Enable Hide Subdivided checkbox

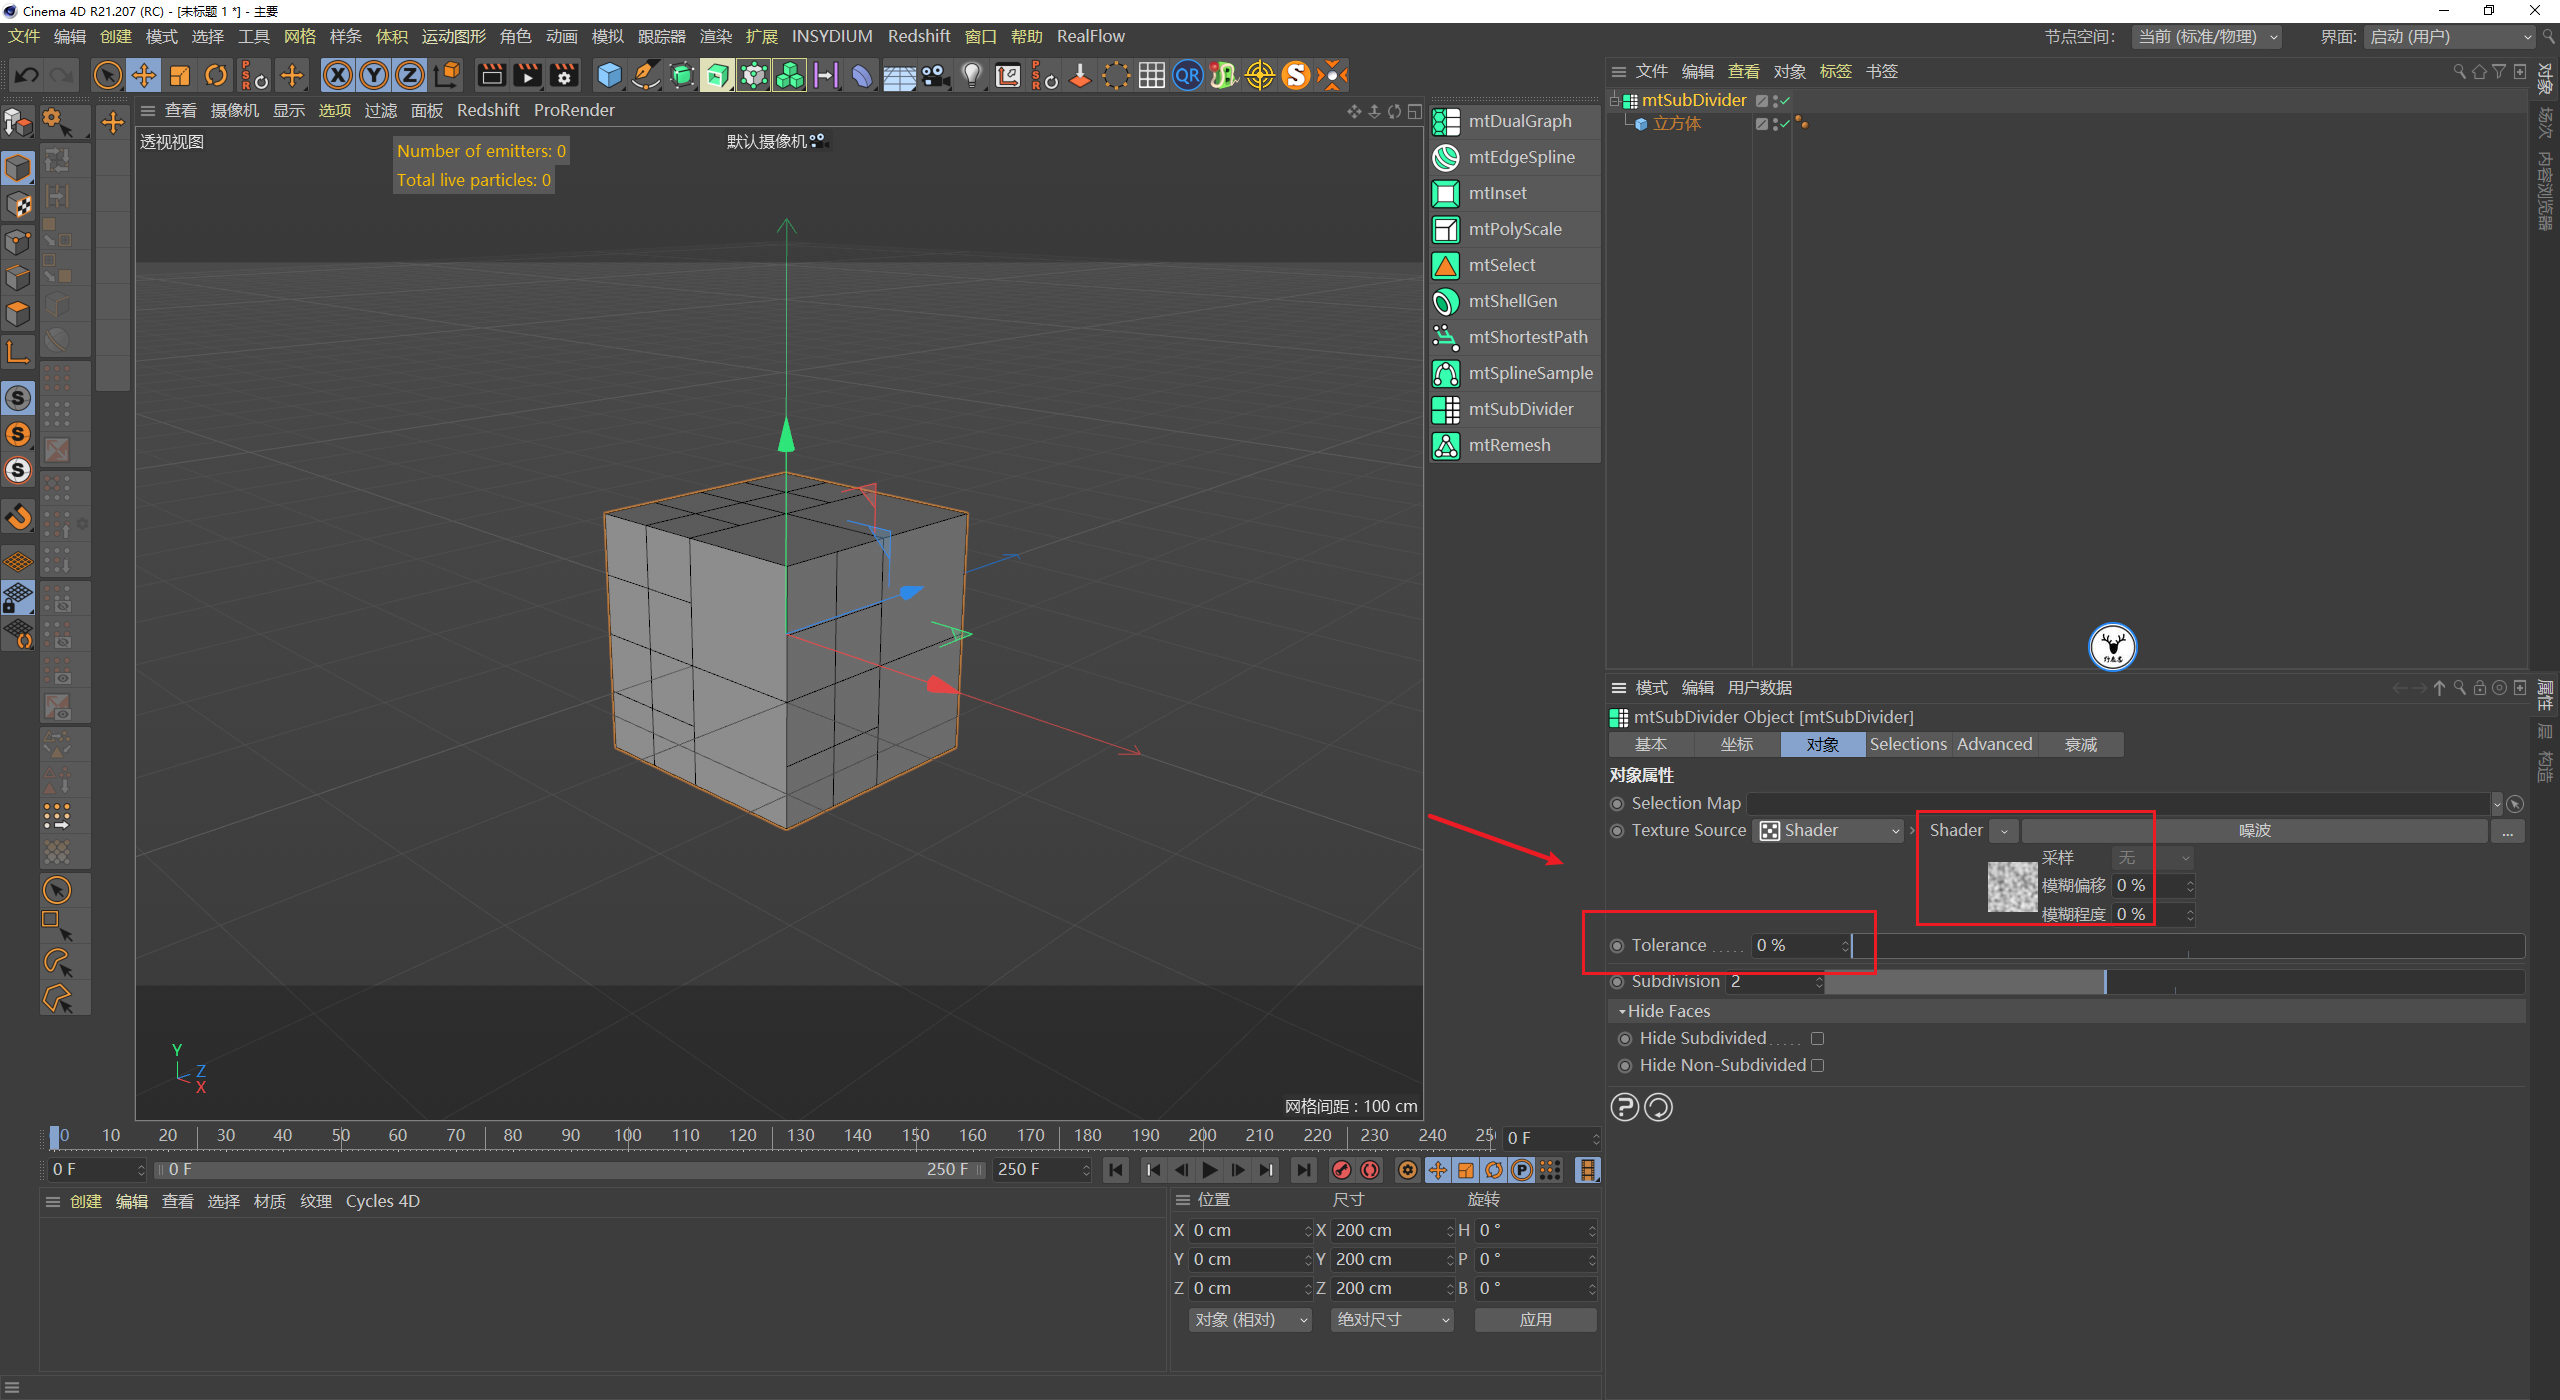pos(1817,1039)
